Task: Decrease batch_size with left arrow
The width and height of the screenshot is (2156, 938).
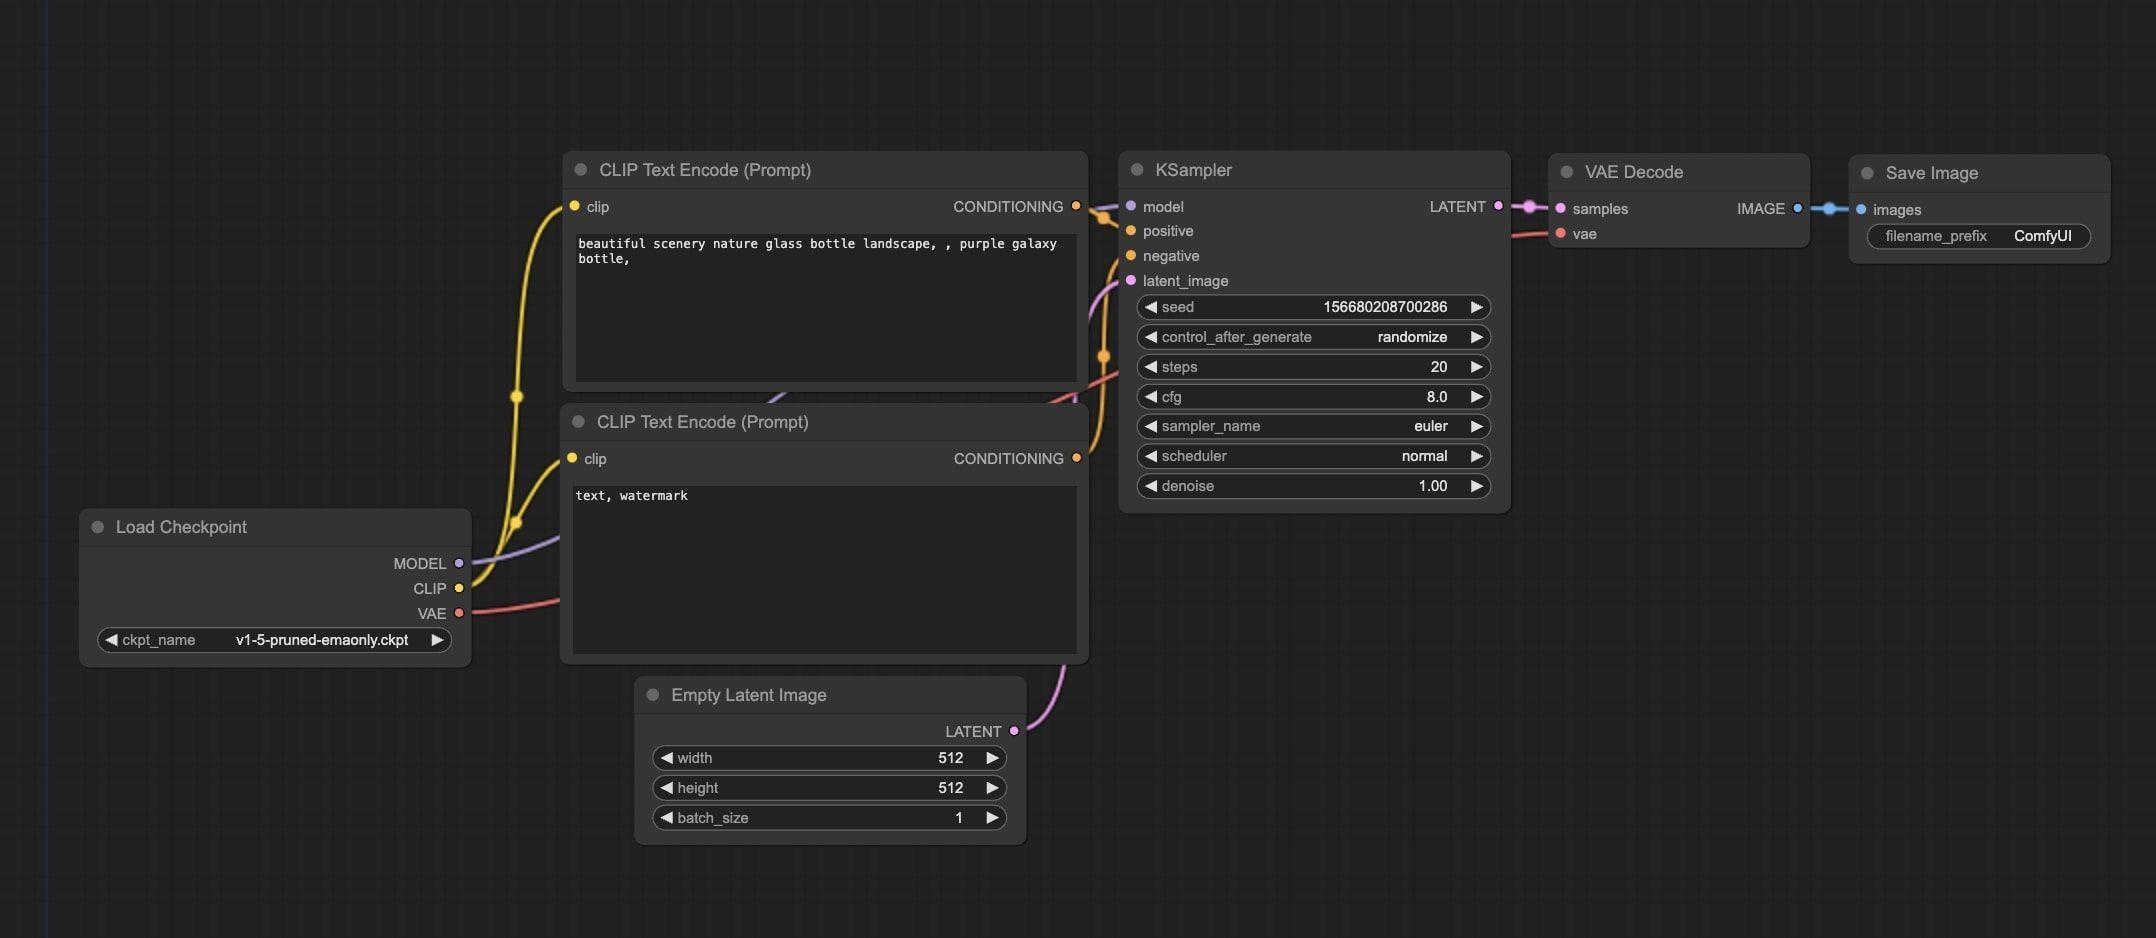Action: (667, 818)
